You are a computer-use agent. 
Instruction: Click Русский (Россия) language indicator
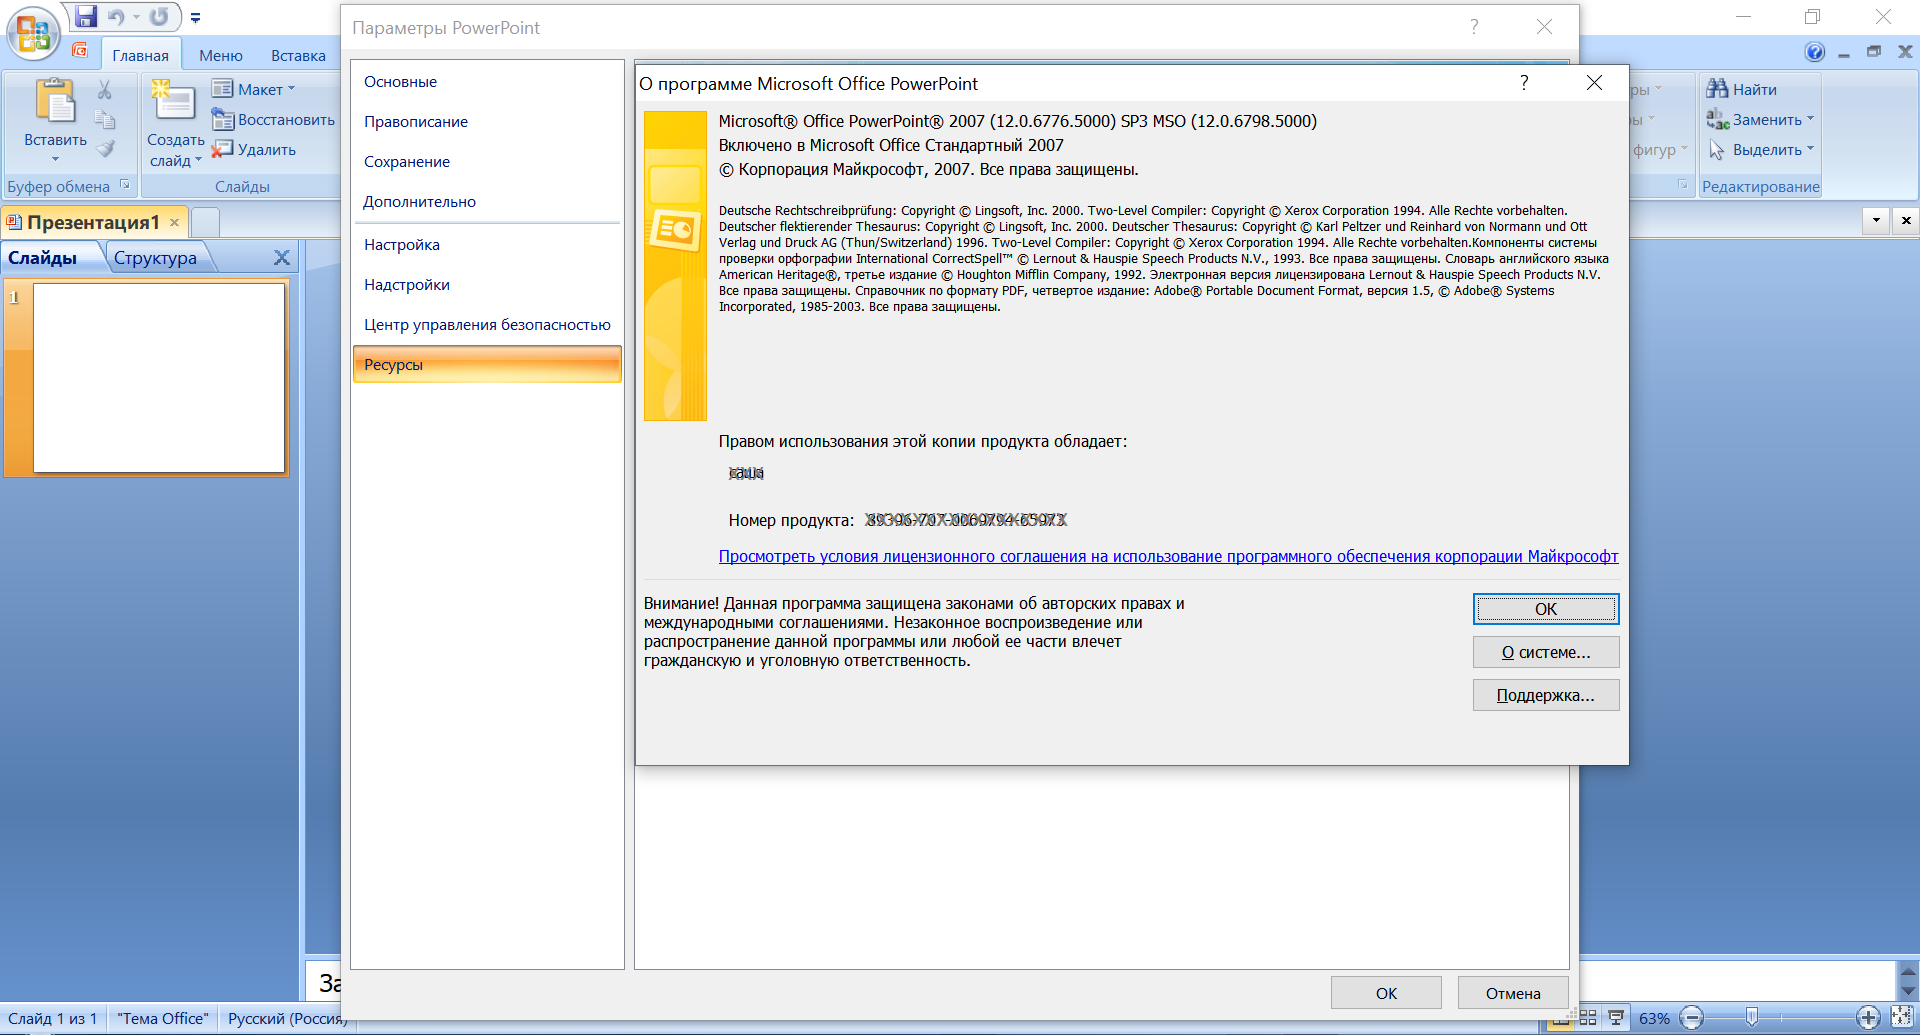288,1019
